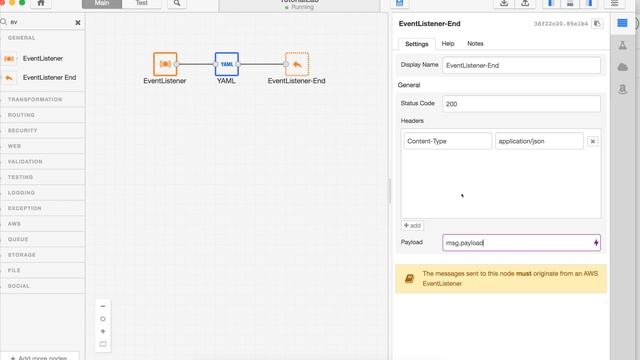Select the EventListener node in palette

pyautogui.click(x=42, y=59)
